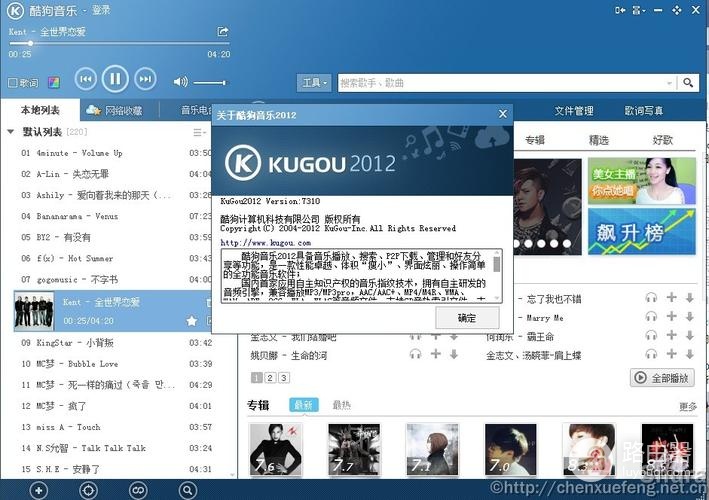Click the star favorite icon on Kent song
This screenshot has height=500, width=709.
pyautogui.click(x=192, y=321)
